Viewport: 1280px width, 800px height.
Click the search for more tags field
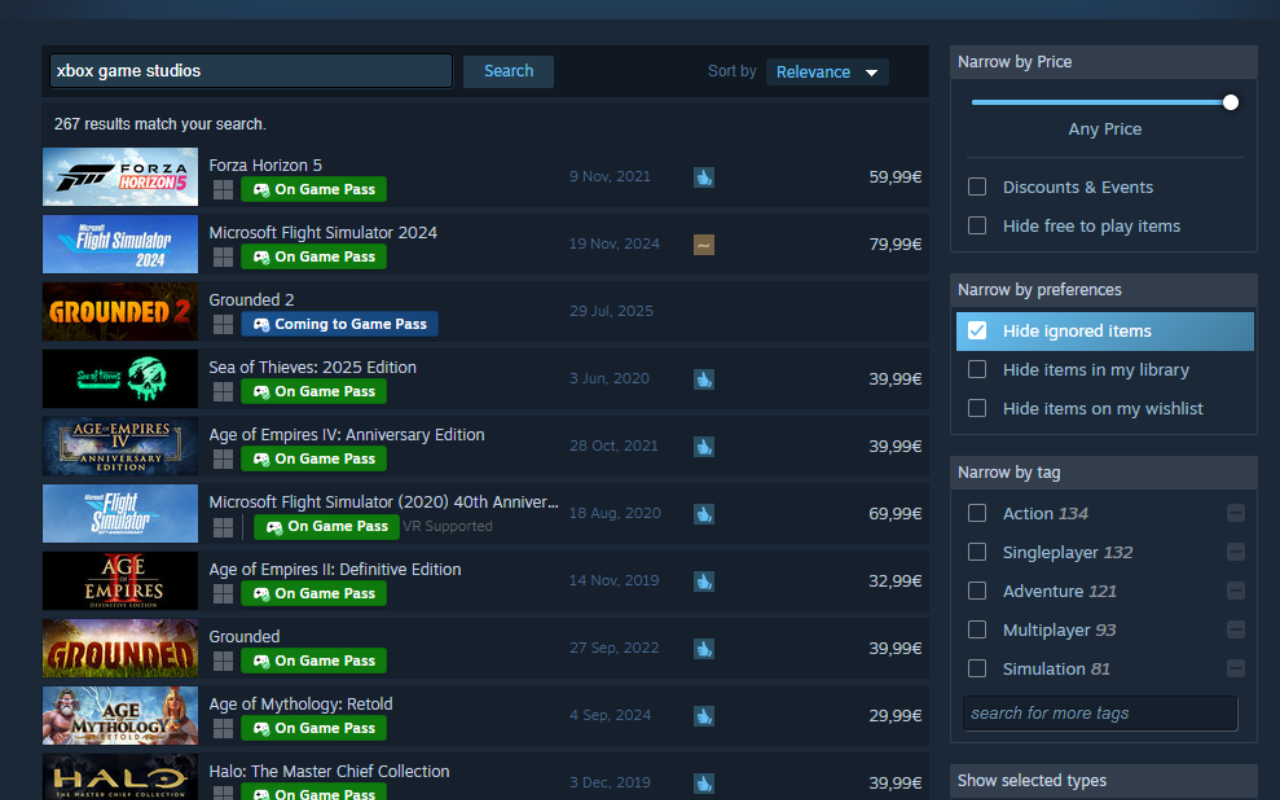(1100, 713)
